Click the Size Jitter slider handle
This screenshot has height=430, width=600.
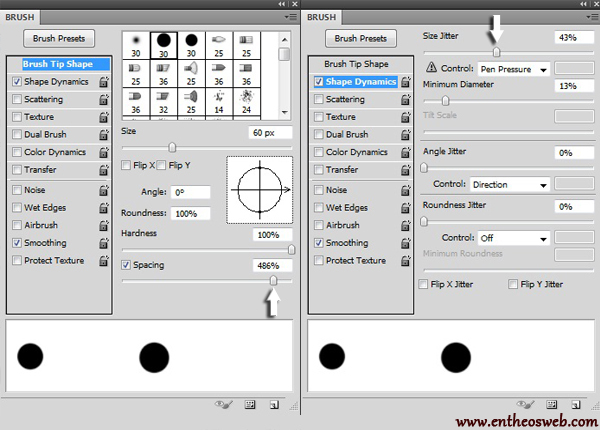tap(496, 53)
